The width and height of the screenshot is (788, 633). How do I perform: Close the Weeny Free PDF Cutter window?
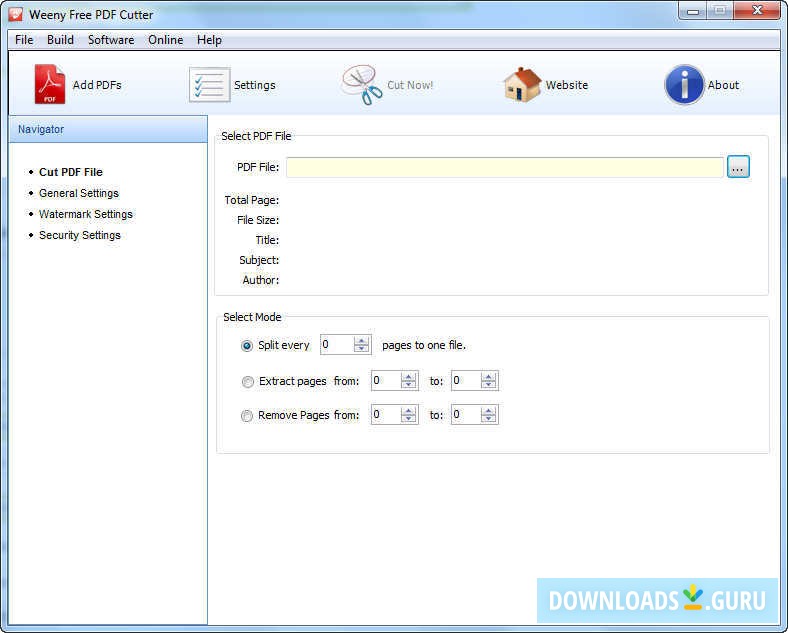[757, 11]
